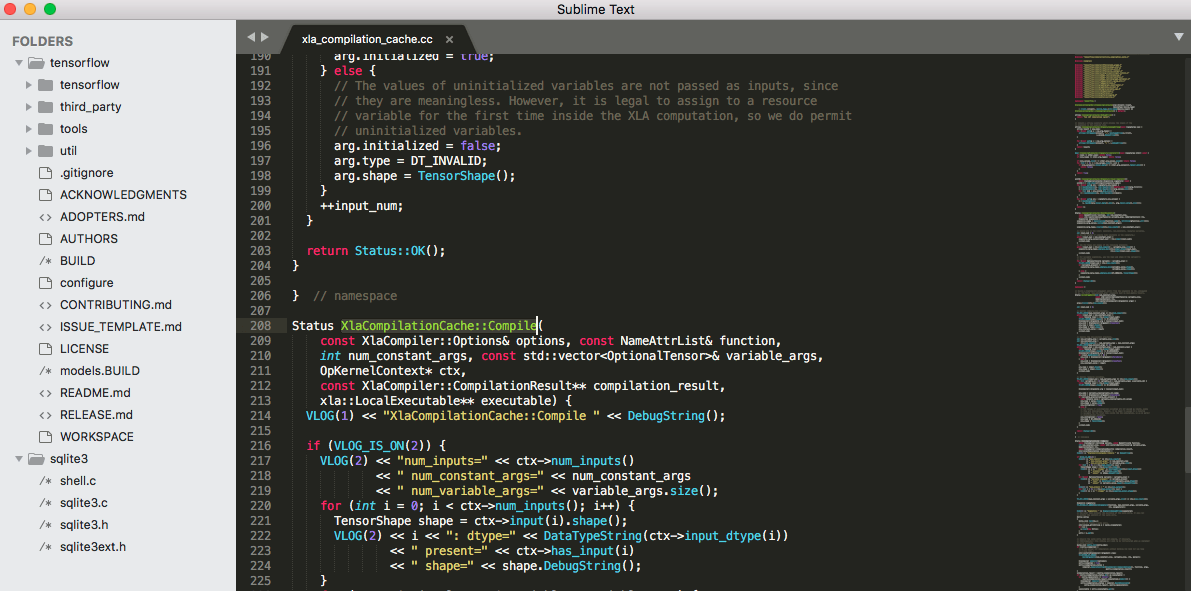
Task: Open the WORKSPACE file
Action: 96,437
